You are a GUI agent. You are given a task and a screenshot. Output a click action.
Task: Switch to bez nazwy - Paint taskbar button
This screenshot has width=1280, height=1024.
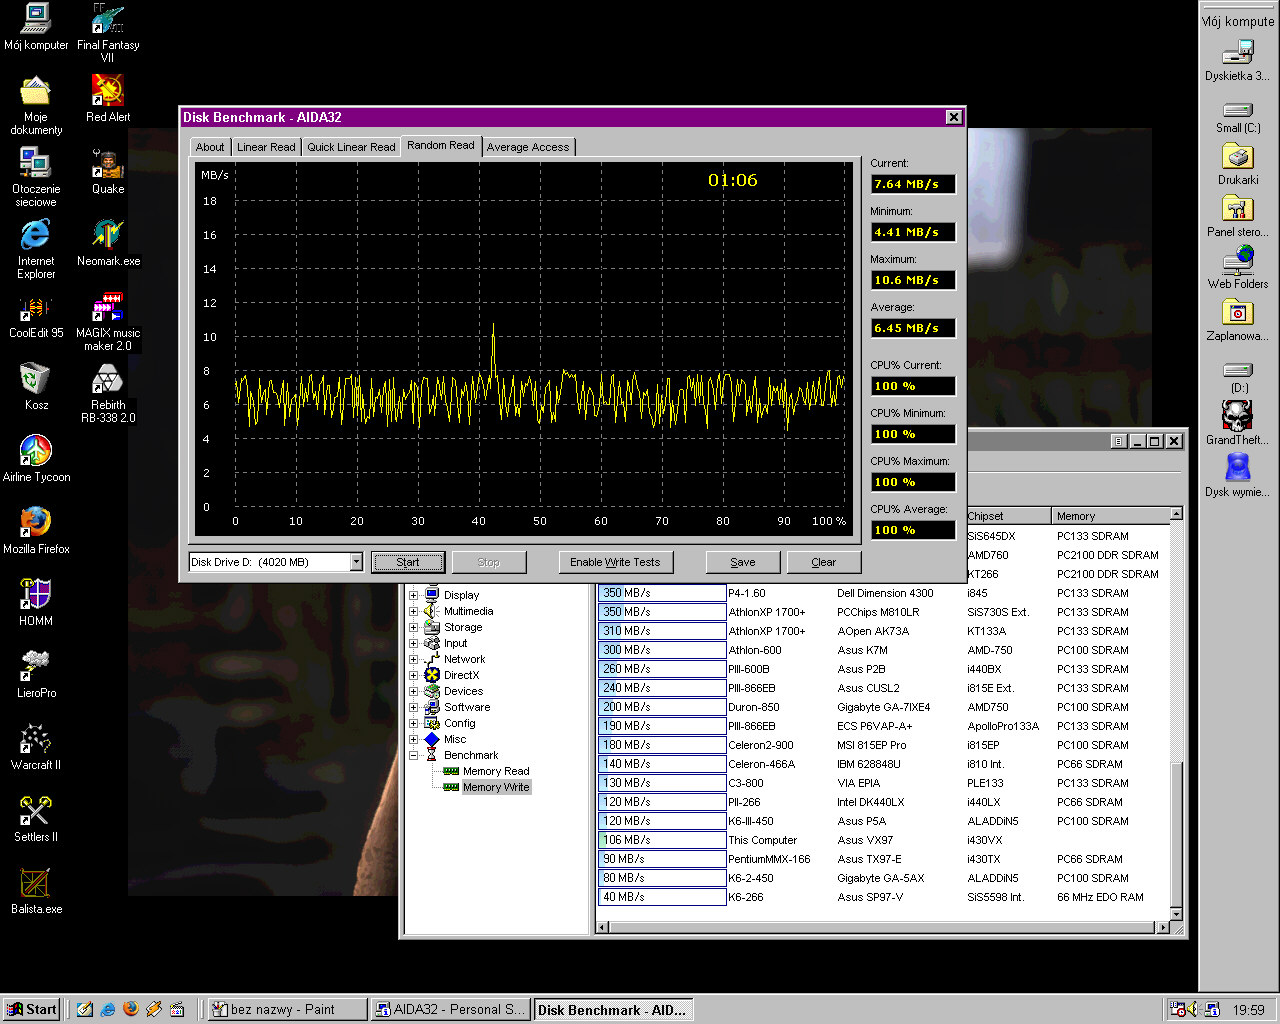(x=286, y=1009)
